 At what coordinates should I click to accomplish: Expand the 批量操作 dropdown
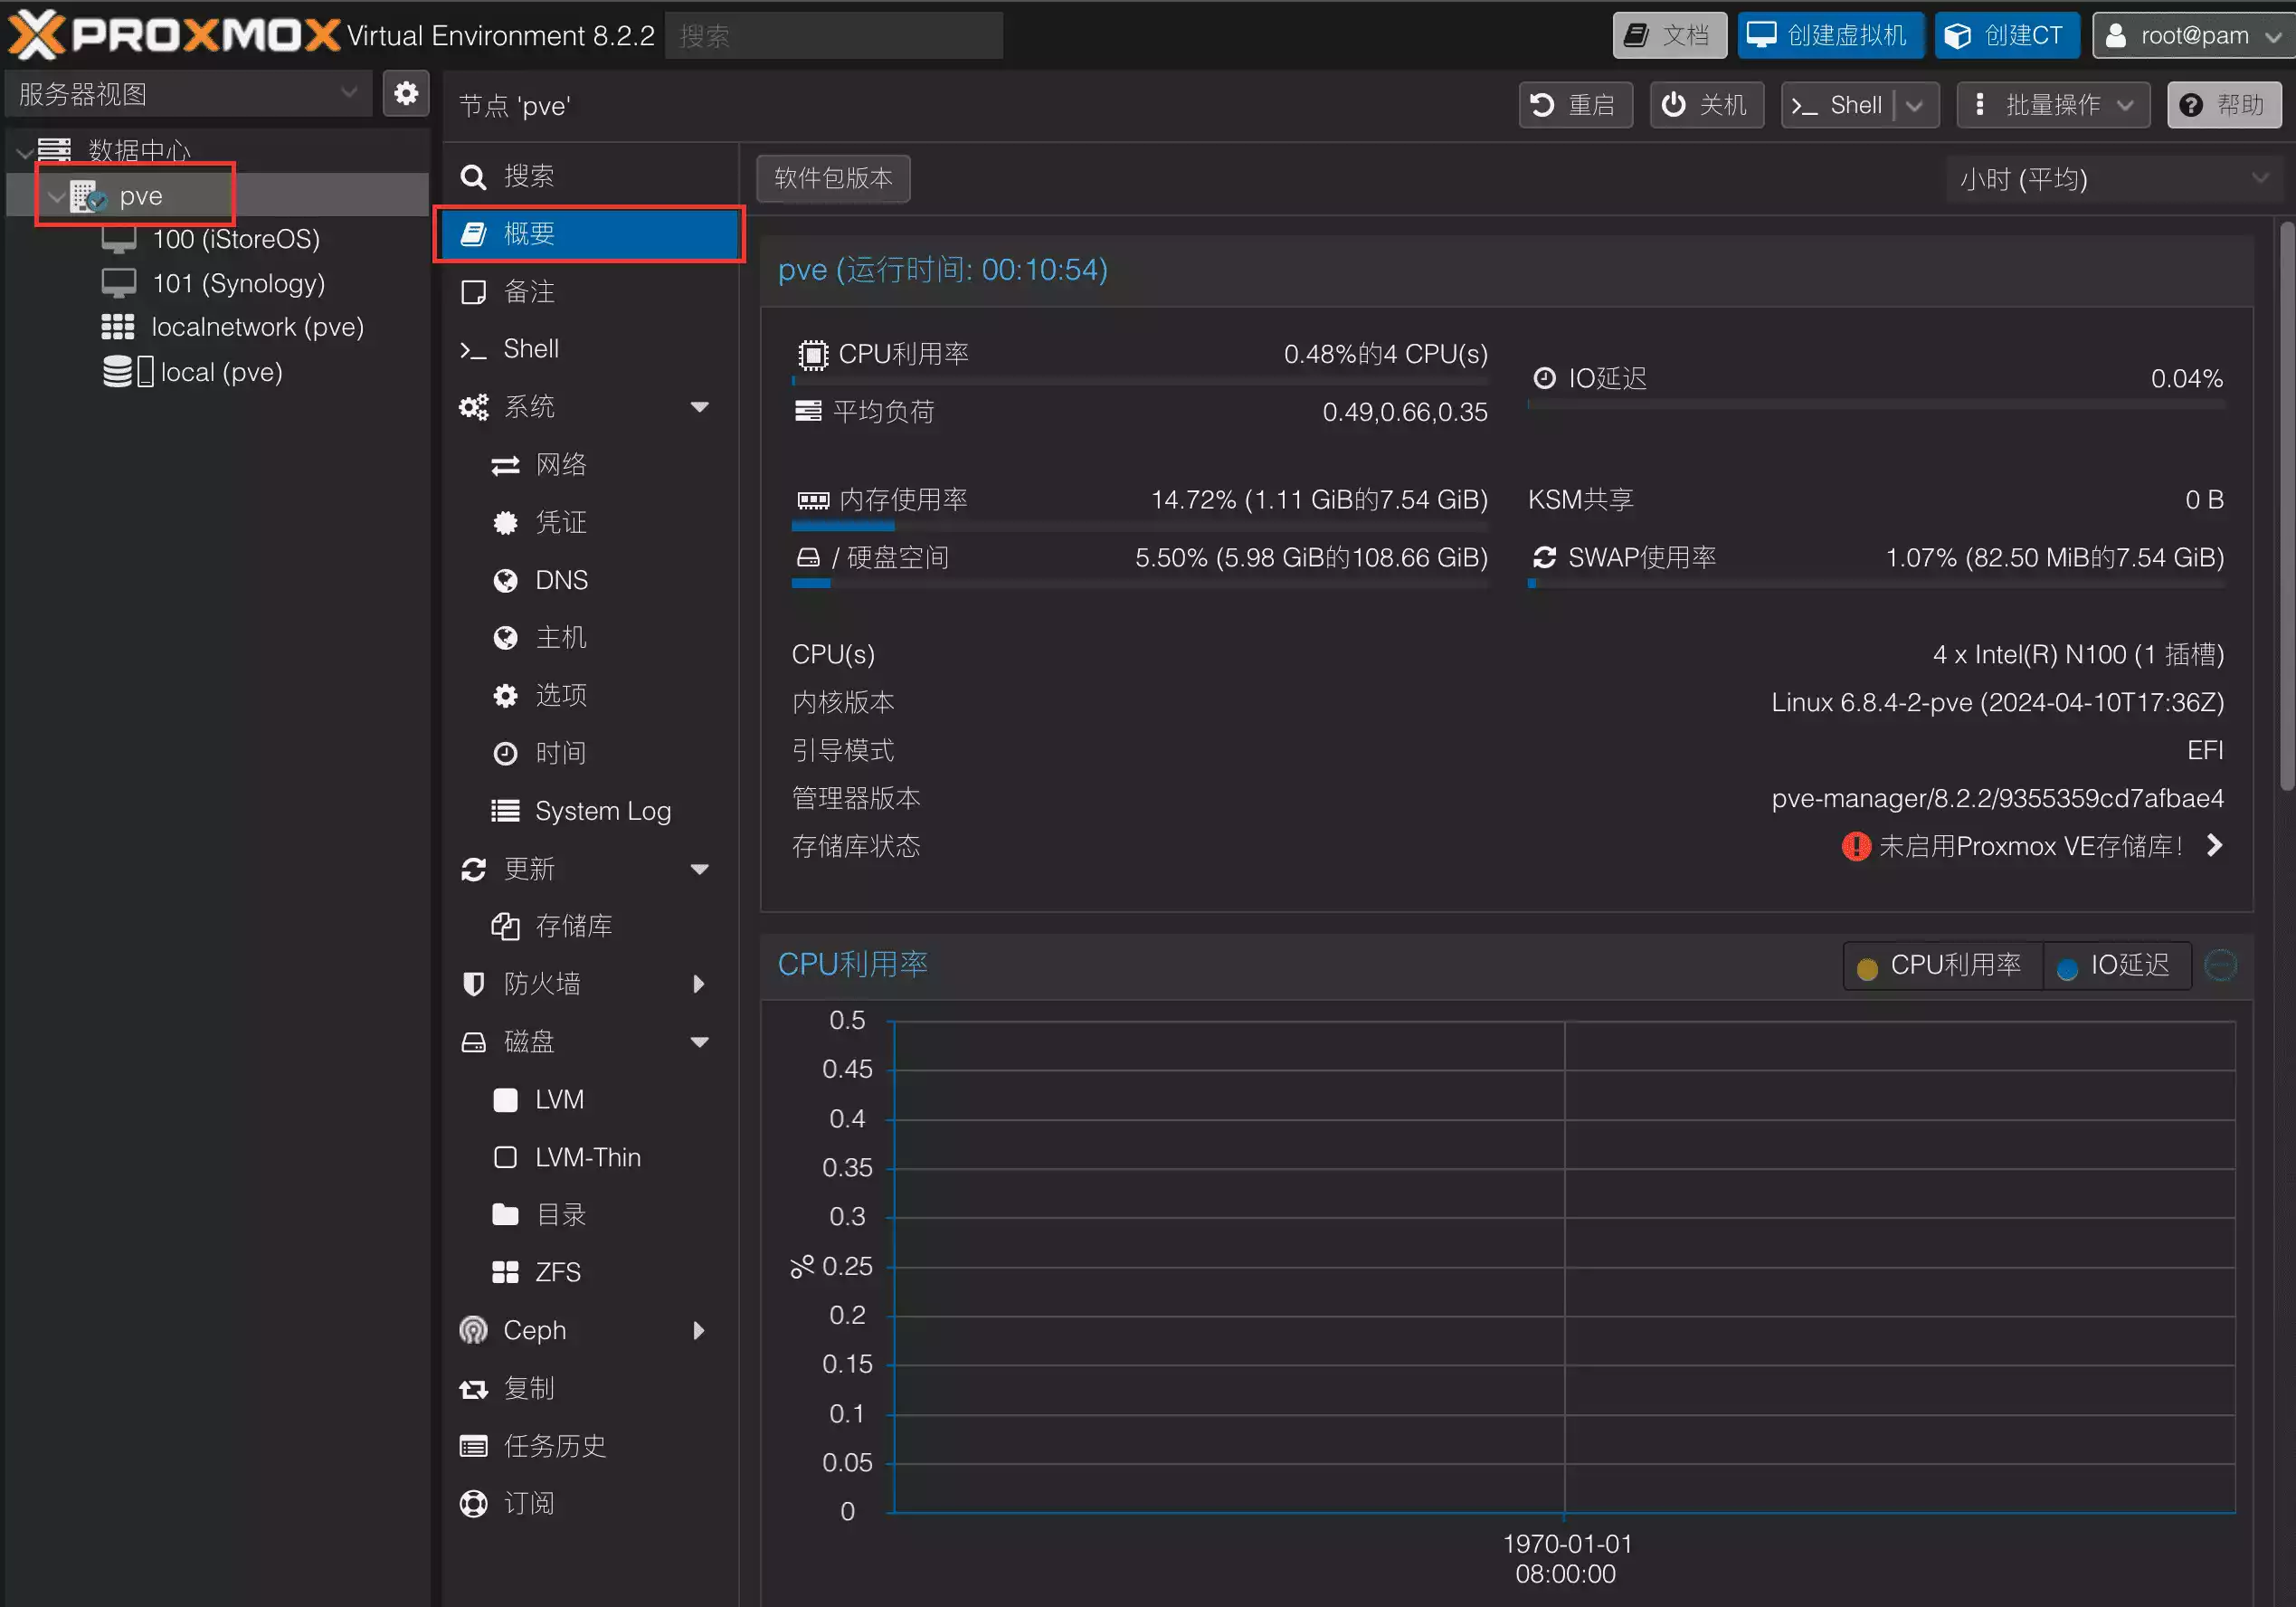point(2053,105)
